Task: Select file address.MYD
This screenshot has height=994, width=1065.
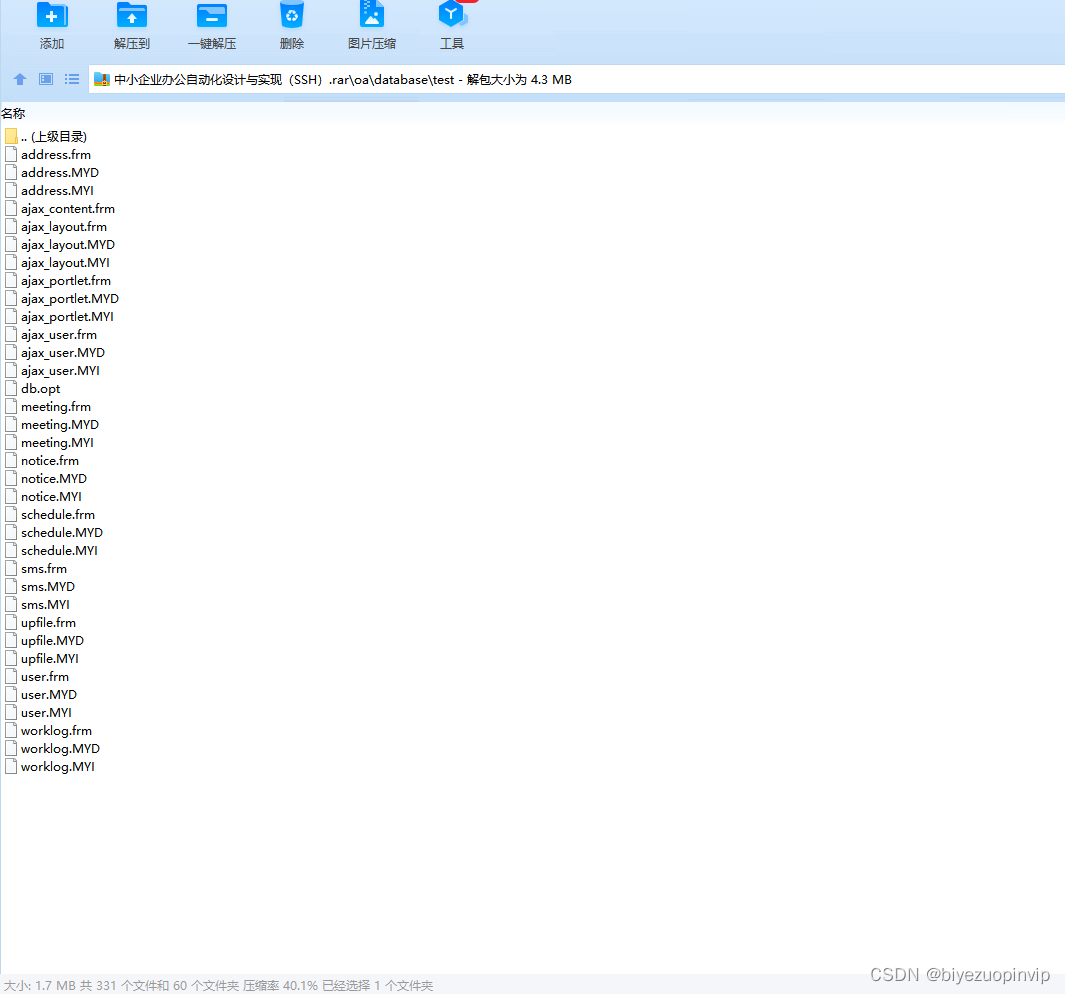Action: 60,173
